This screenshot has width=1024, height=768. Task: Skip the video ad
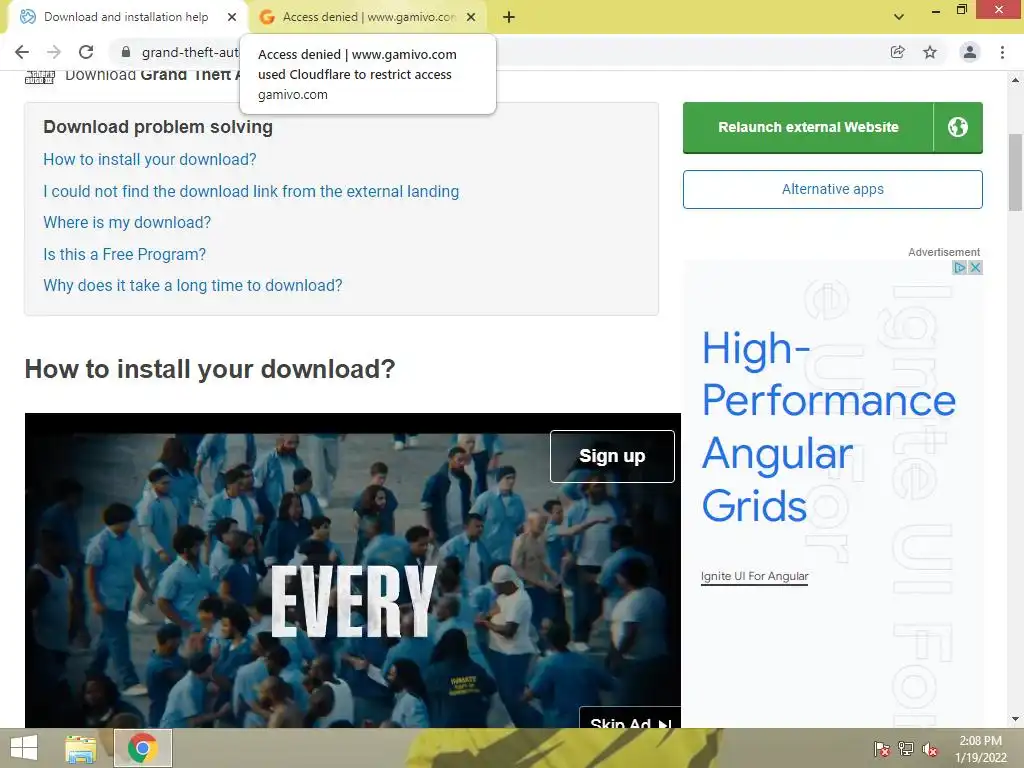click(630, 718)
